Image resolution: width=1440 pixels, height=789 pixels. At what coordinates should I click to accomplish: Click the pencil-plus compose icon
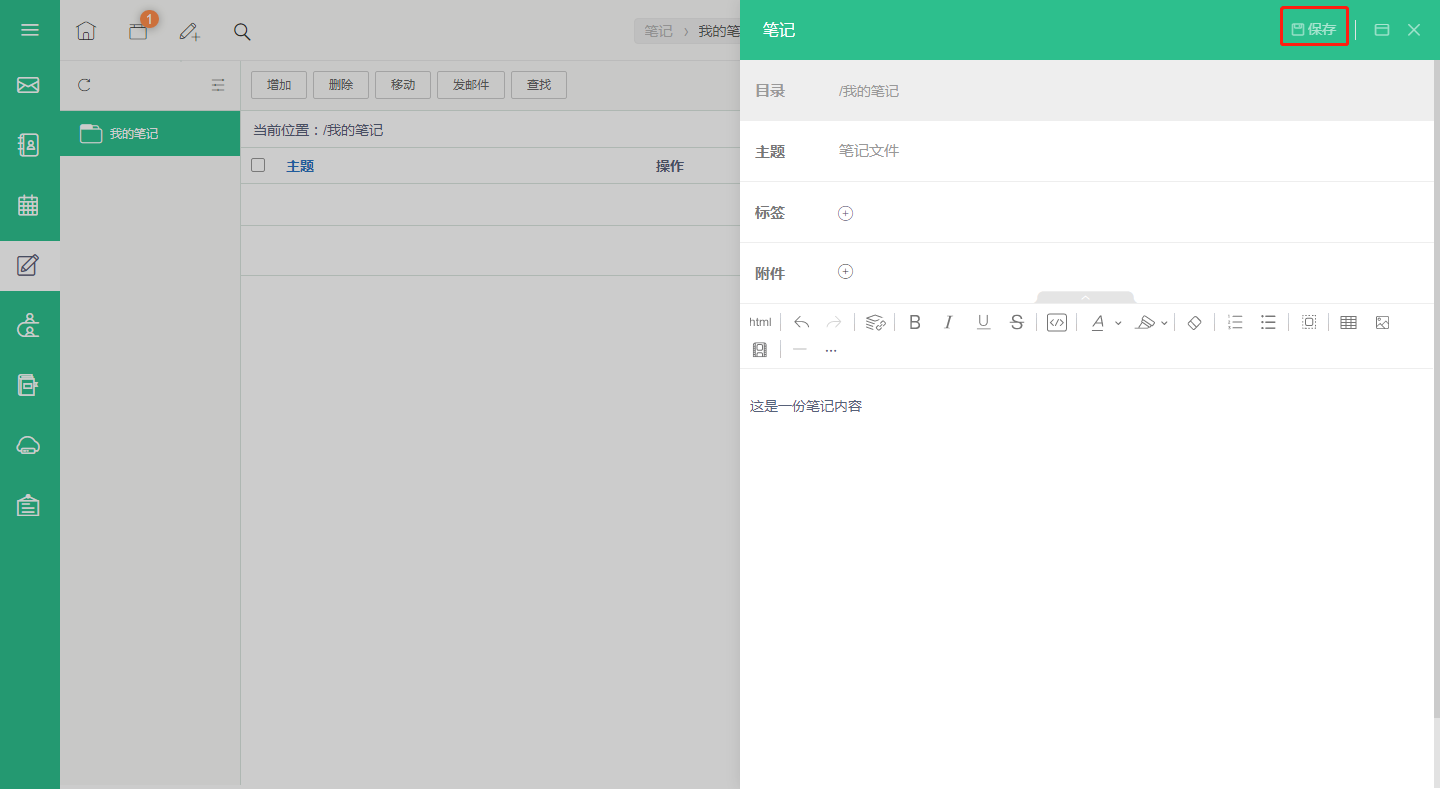coord(189,31)
